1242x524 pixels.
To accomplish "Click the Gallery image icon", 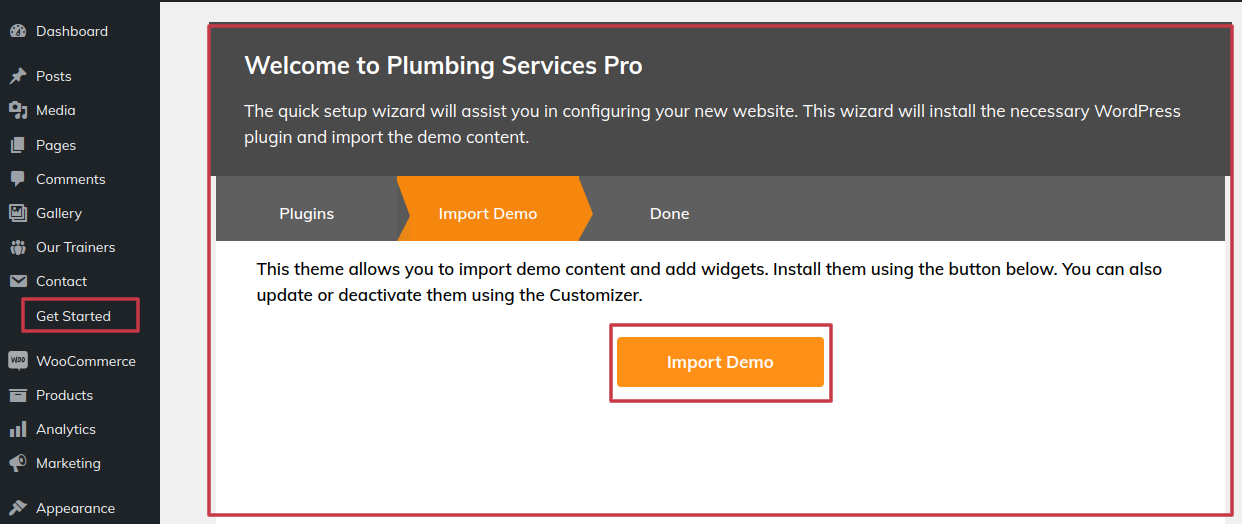I will tap(17, 213).
